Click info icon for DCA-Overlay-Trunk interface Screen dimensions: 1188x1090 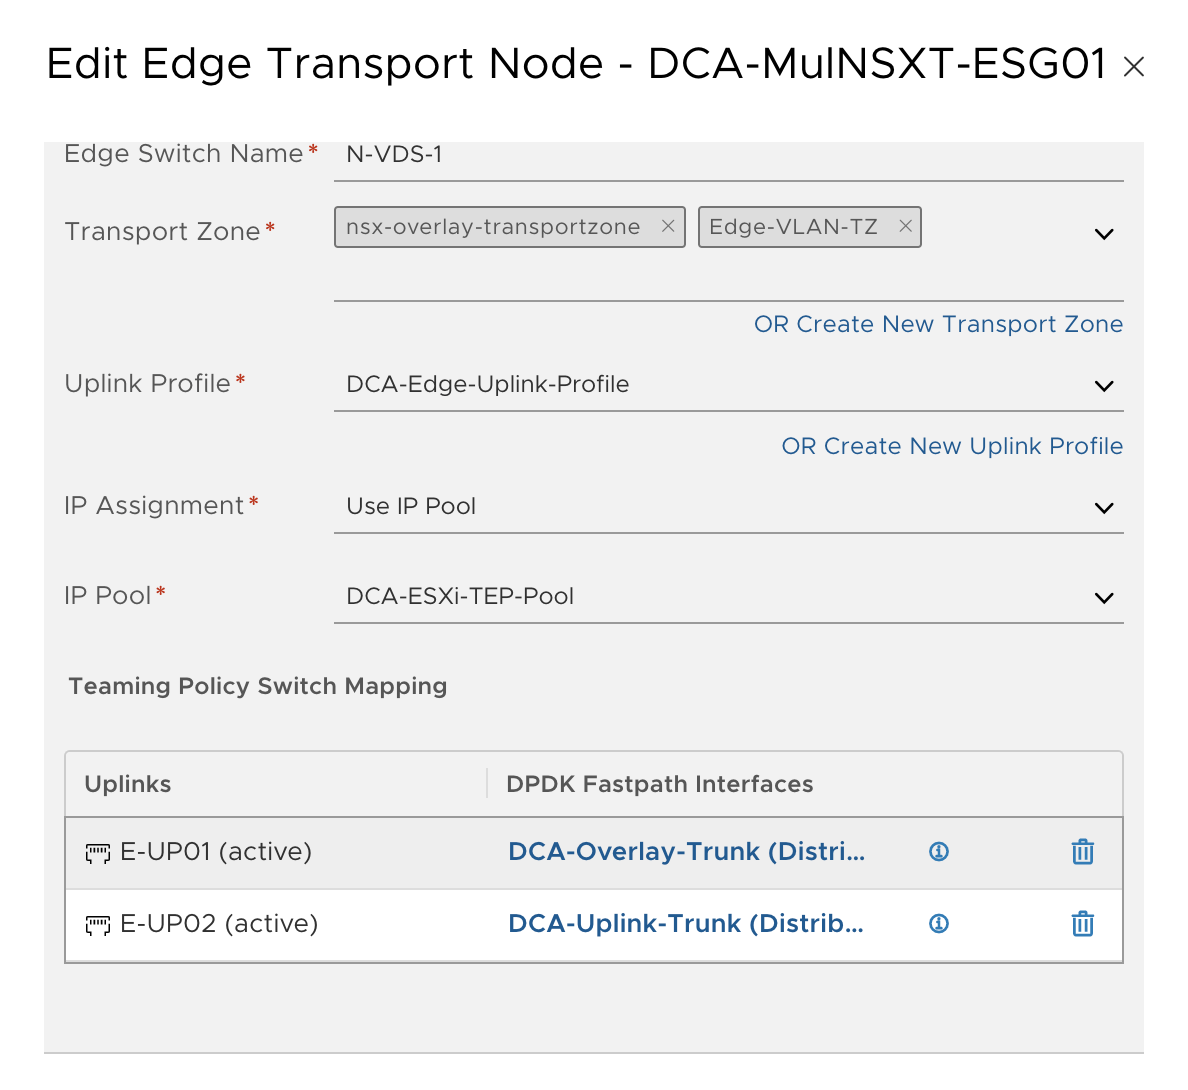[x=939, y=852]
